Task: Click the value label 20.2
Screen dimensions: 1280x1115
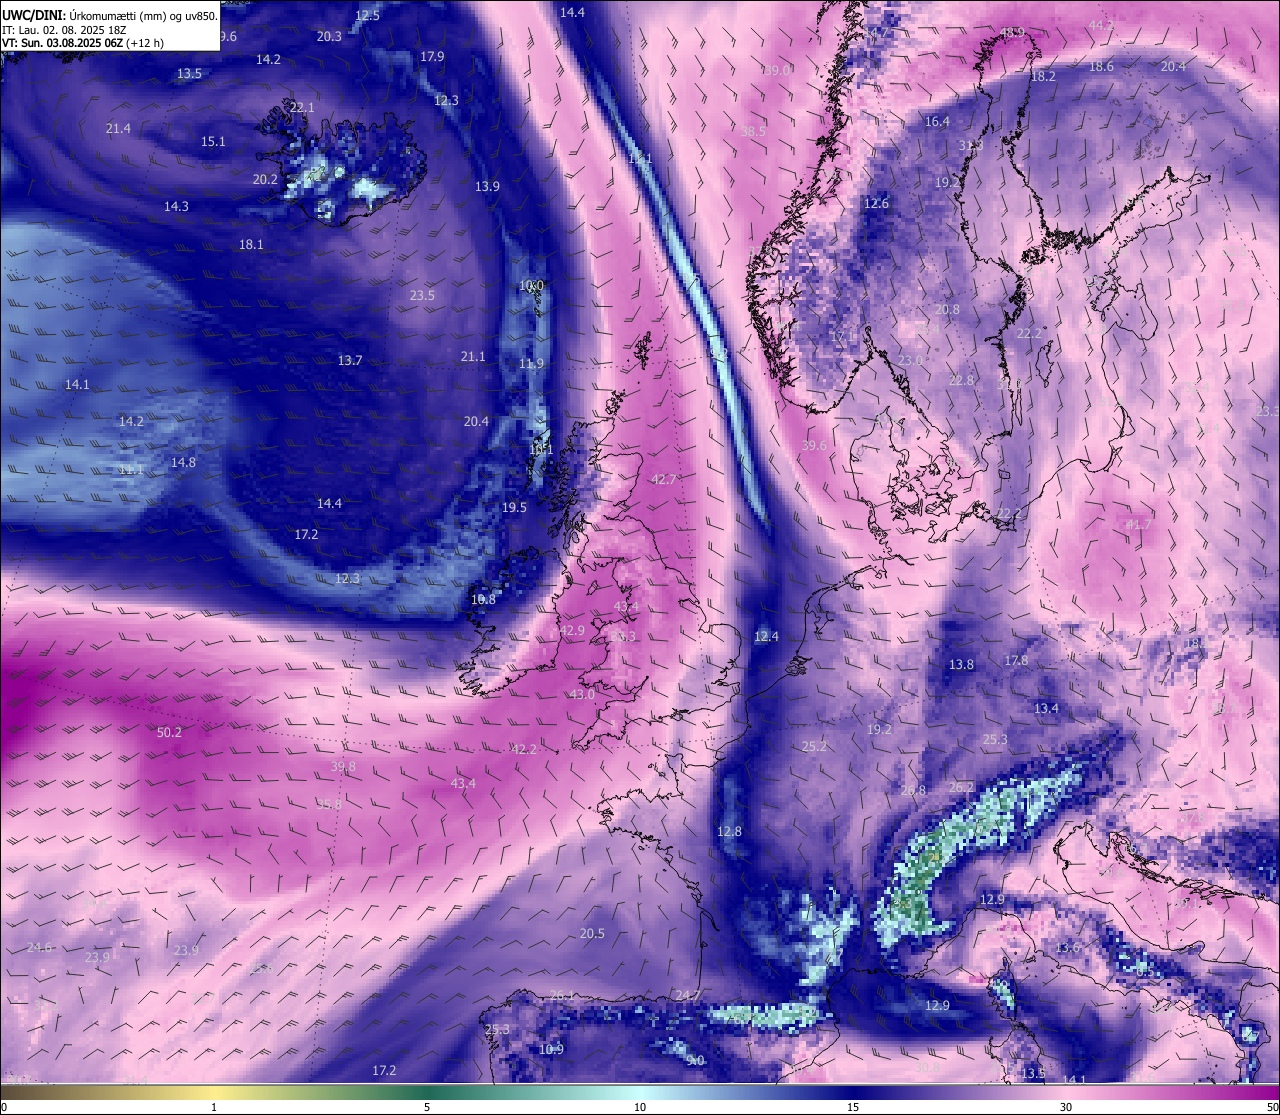Action: pyautogui.click(x=265, y=180)
